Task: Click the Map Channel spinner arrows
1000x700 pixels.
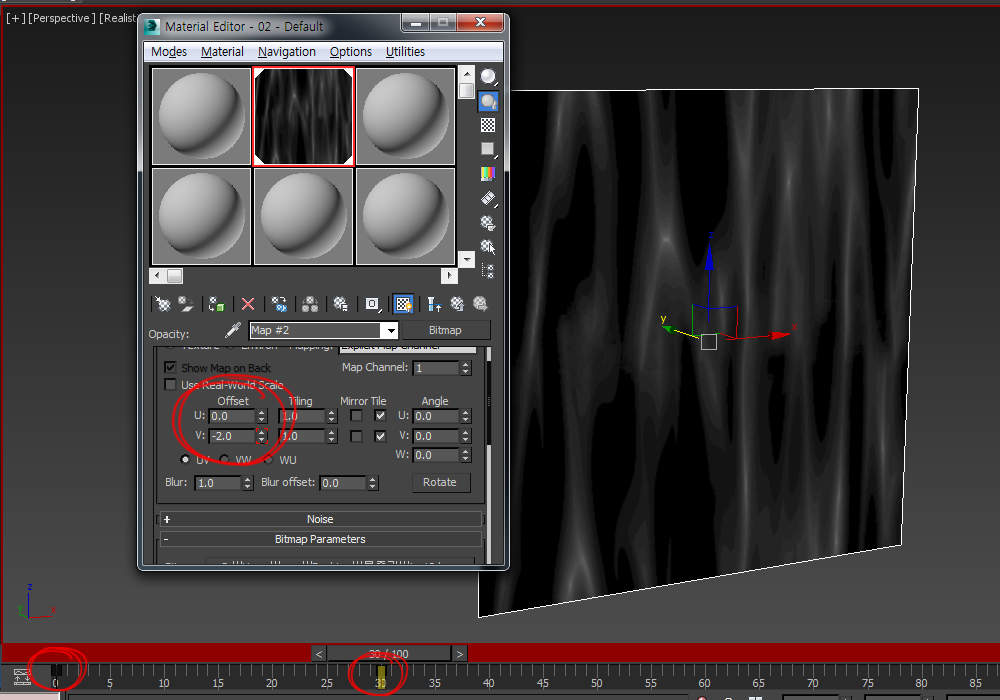Action: (x=466, y=368)
